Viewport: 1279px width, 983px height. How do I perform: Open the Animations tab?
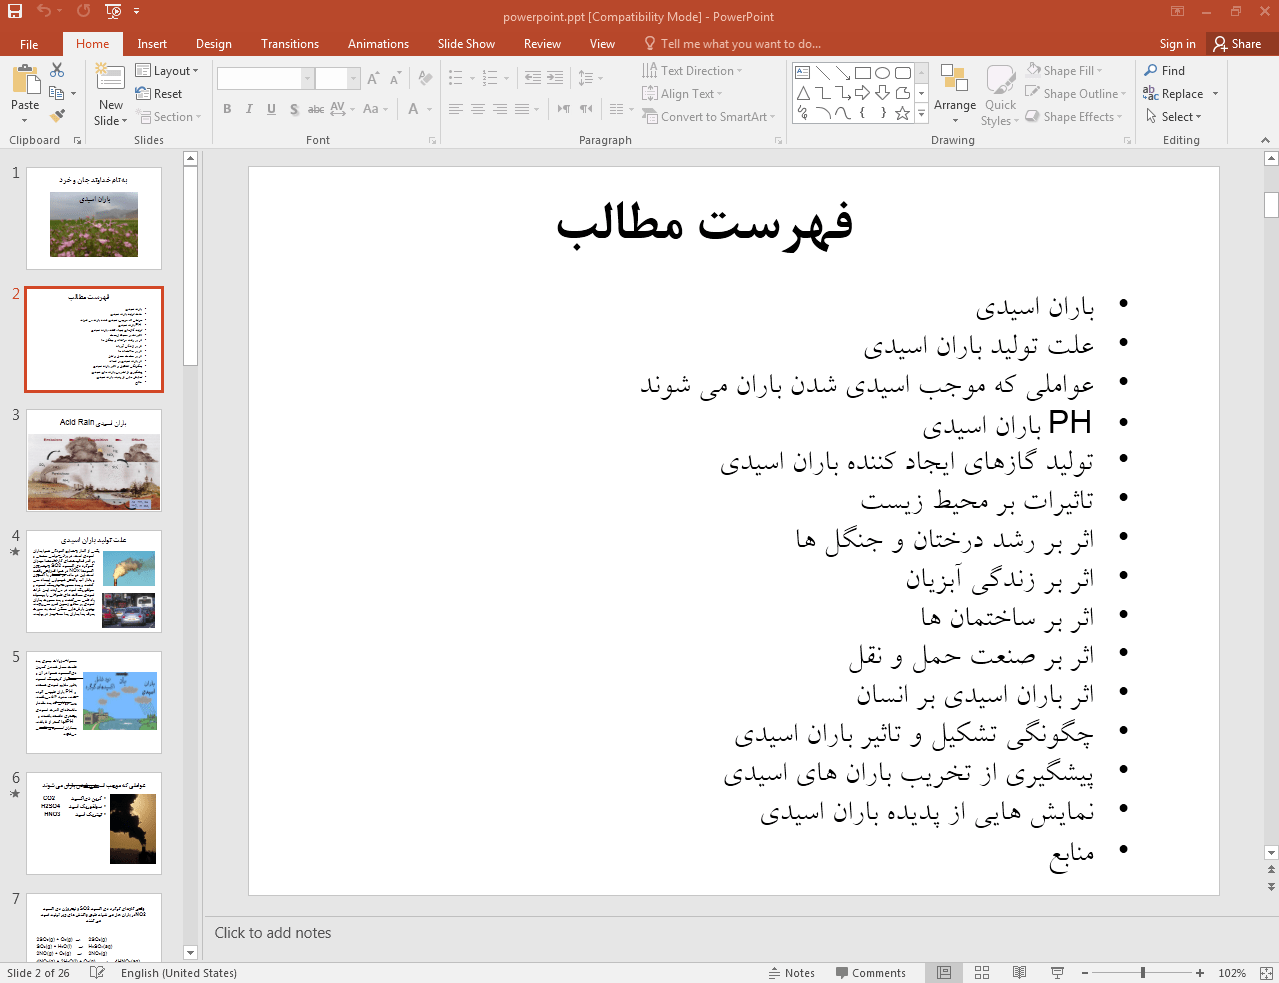(377, 44)
